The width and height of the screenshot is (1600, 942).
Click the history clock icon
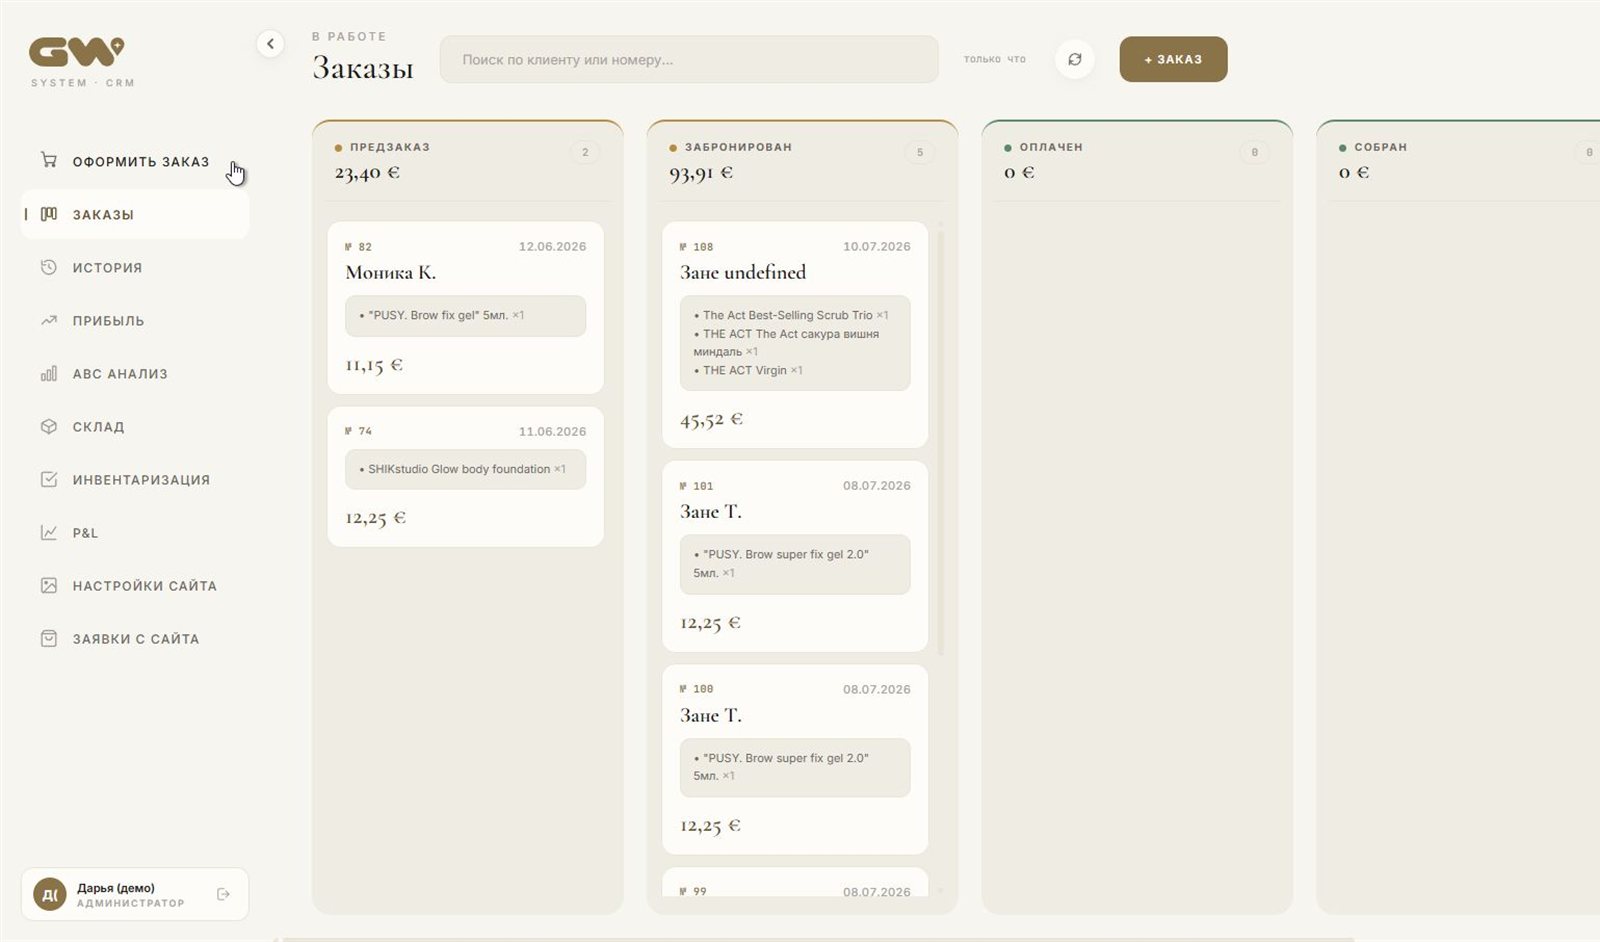pyautogui.click(x=48, y=267)
